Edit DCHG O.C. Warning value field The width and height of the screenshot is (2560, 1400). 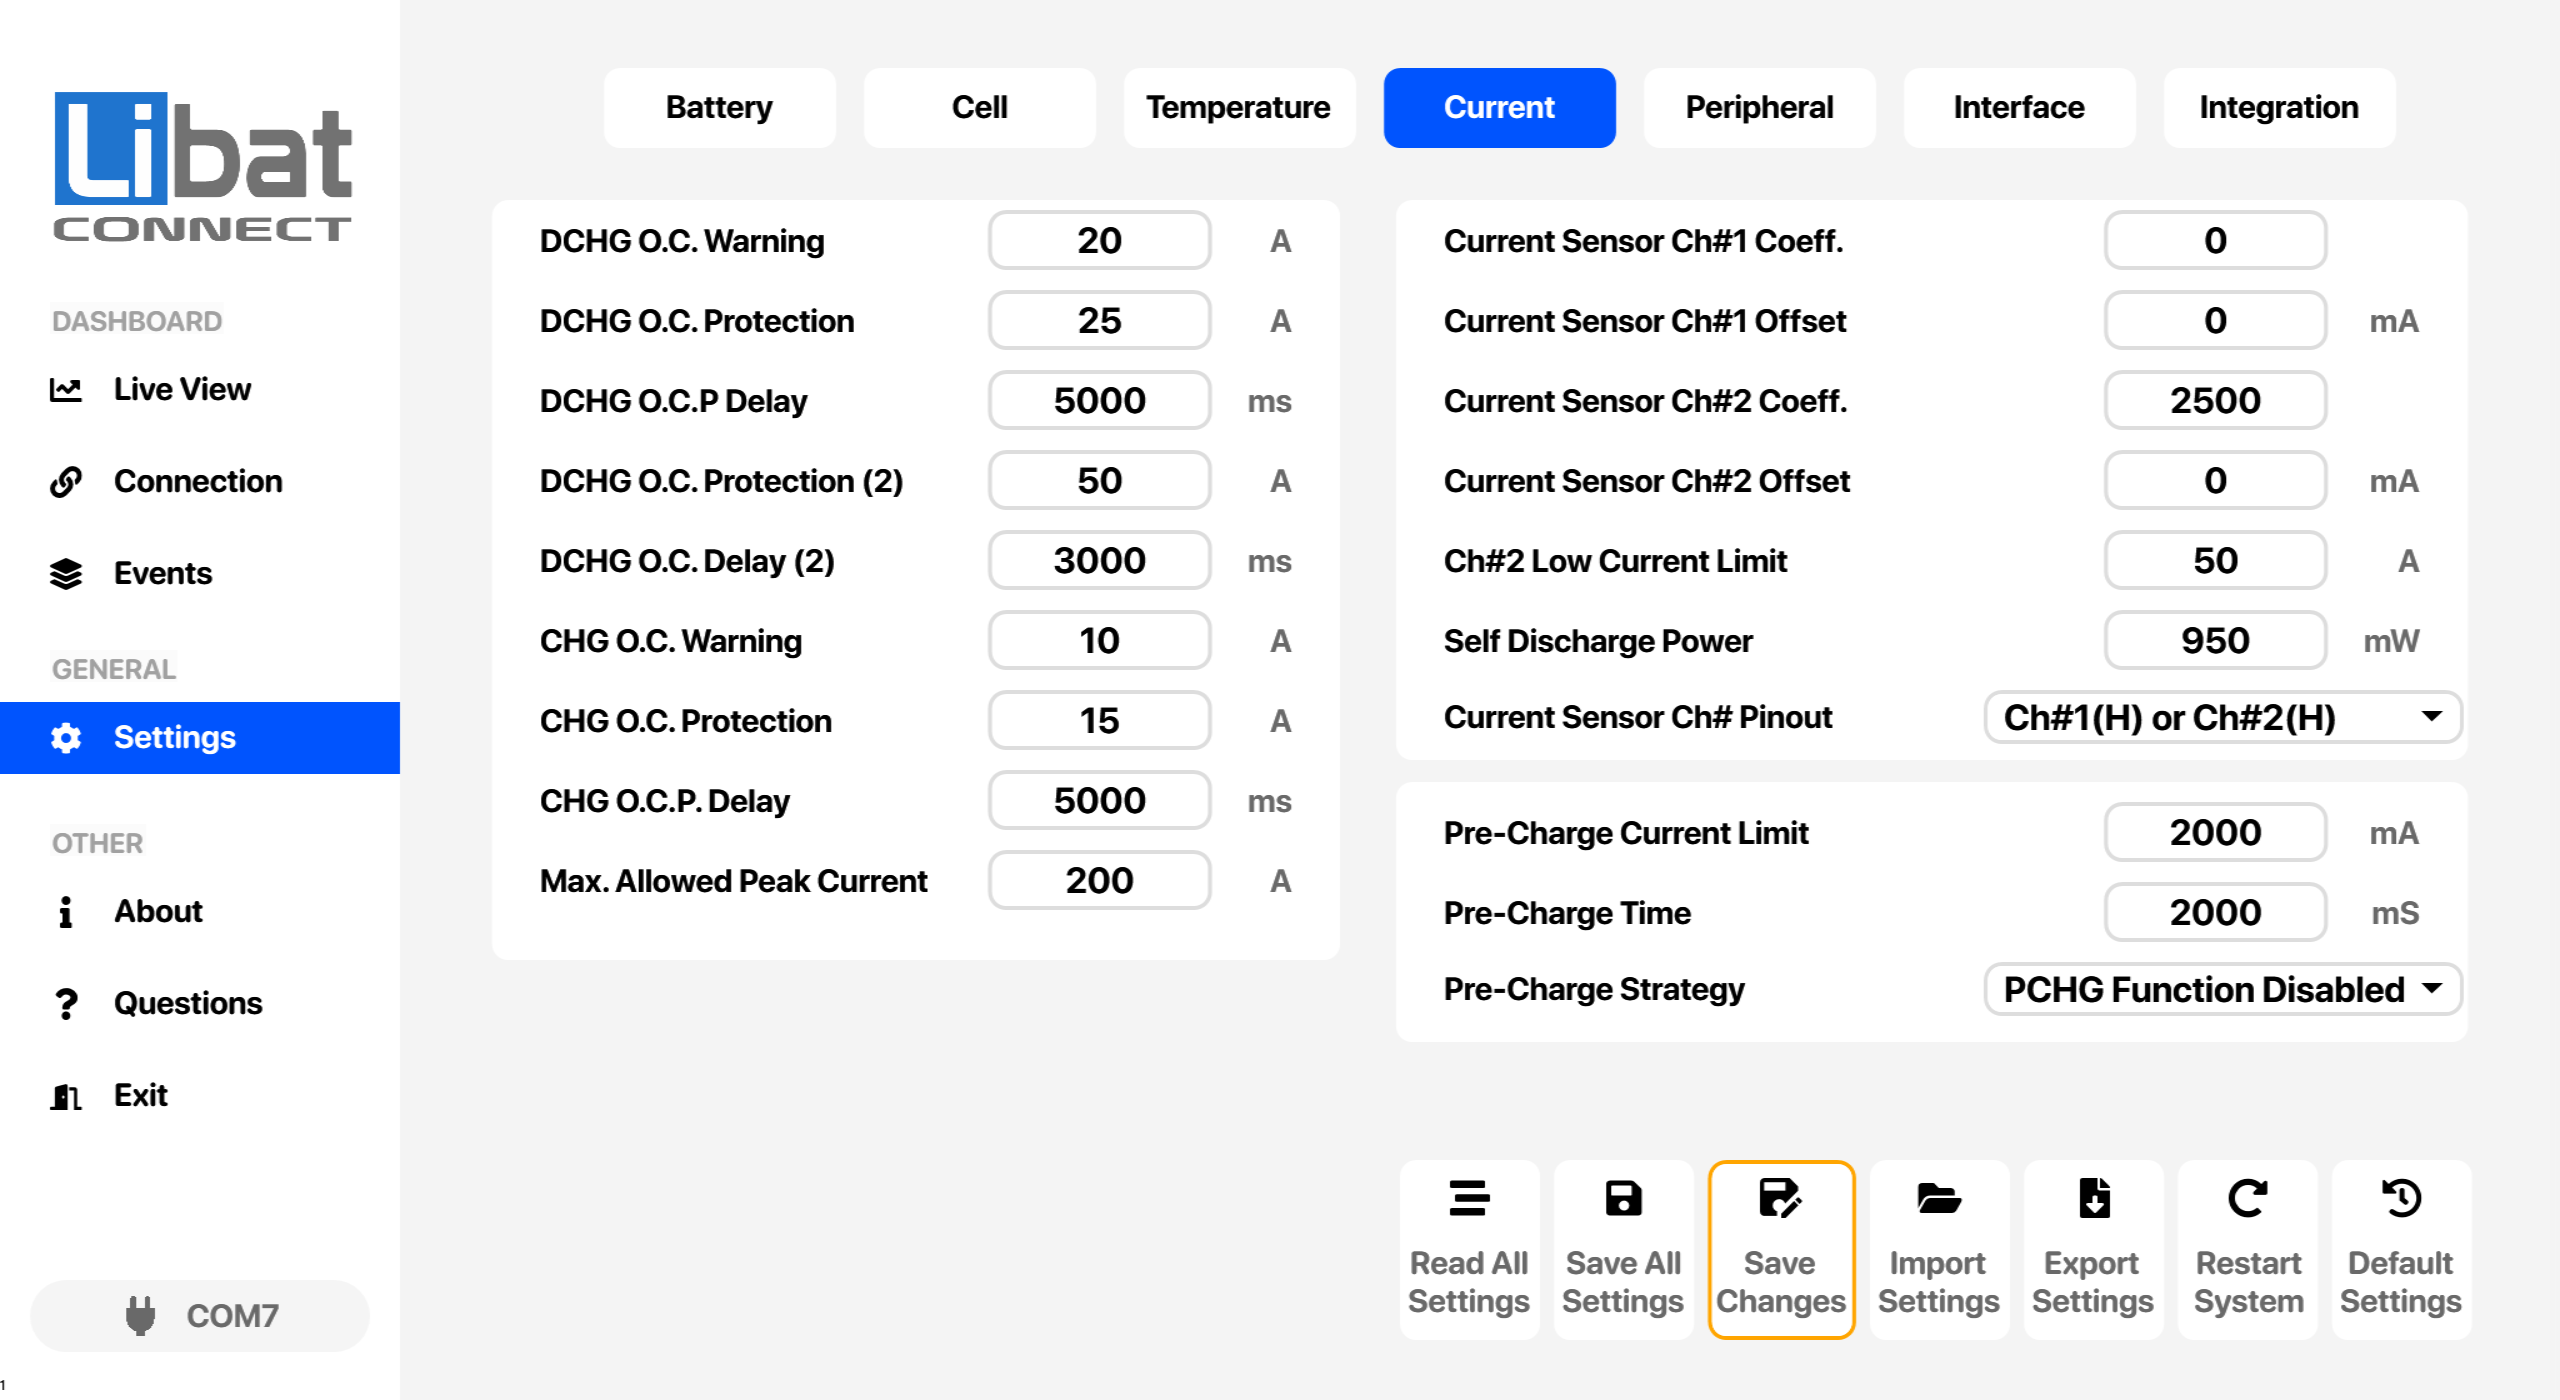pyautogui.click(x=1099, y=240)
